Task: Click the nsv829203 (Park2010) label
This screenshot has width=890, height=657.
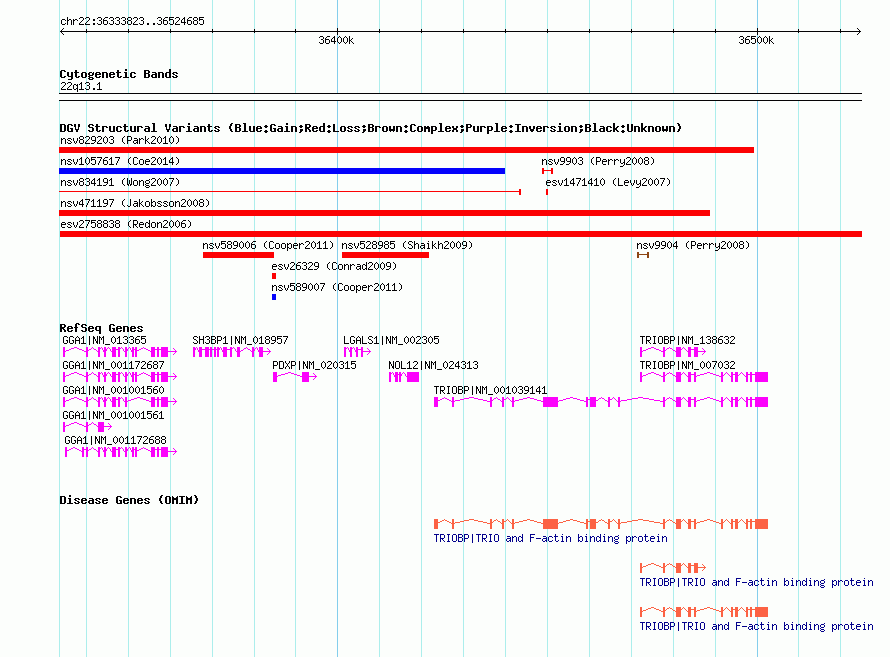Action: (x=120, y=140)
